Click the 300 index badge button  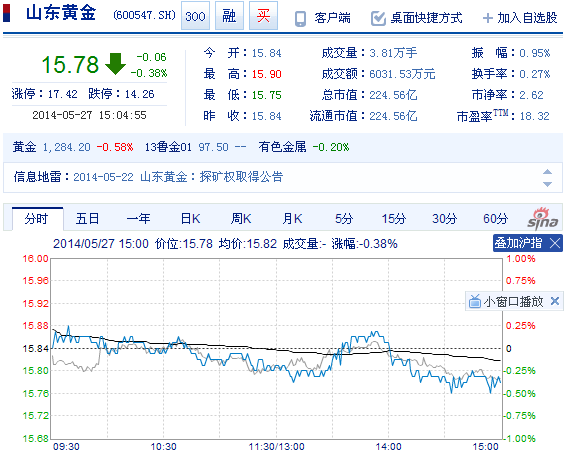pos(195,16)
